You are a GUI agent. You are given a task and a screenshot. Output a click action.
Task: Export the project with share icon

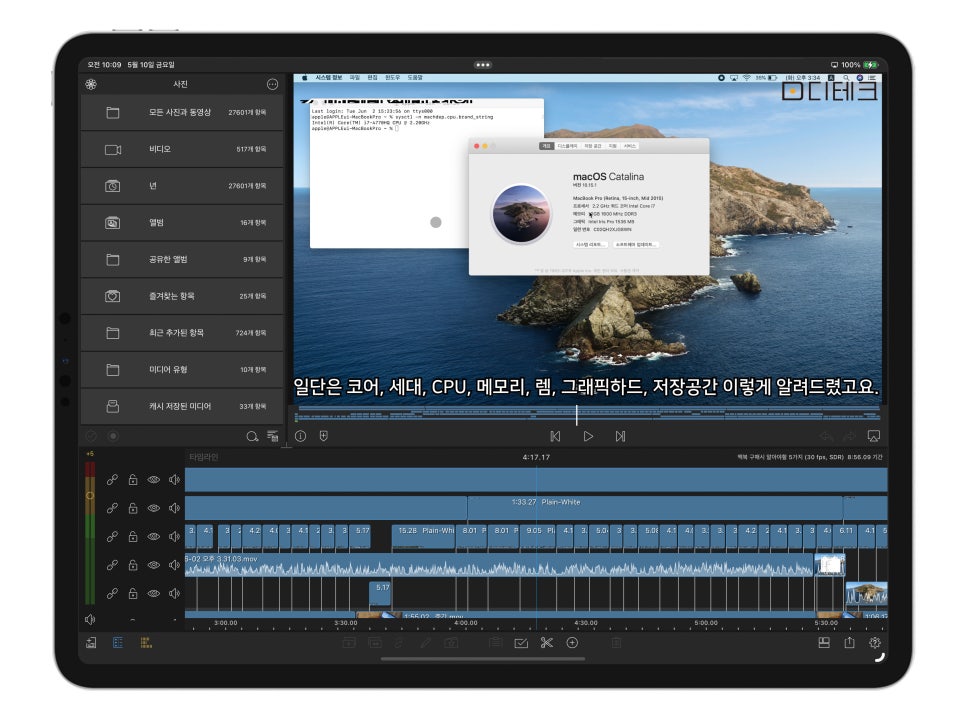[849, 643]
